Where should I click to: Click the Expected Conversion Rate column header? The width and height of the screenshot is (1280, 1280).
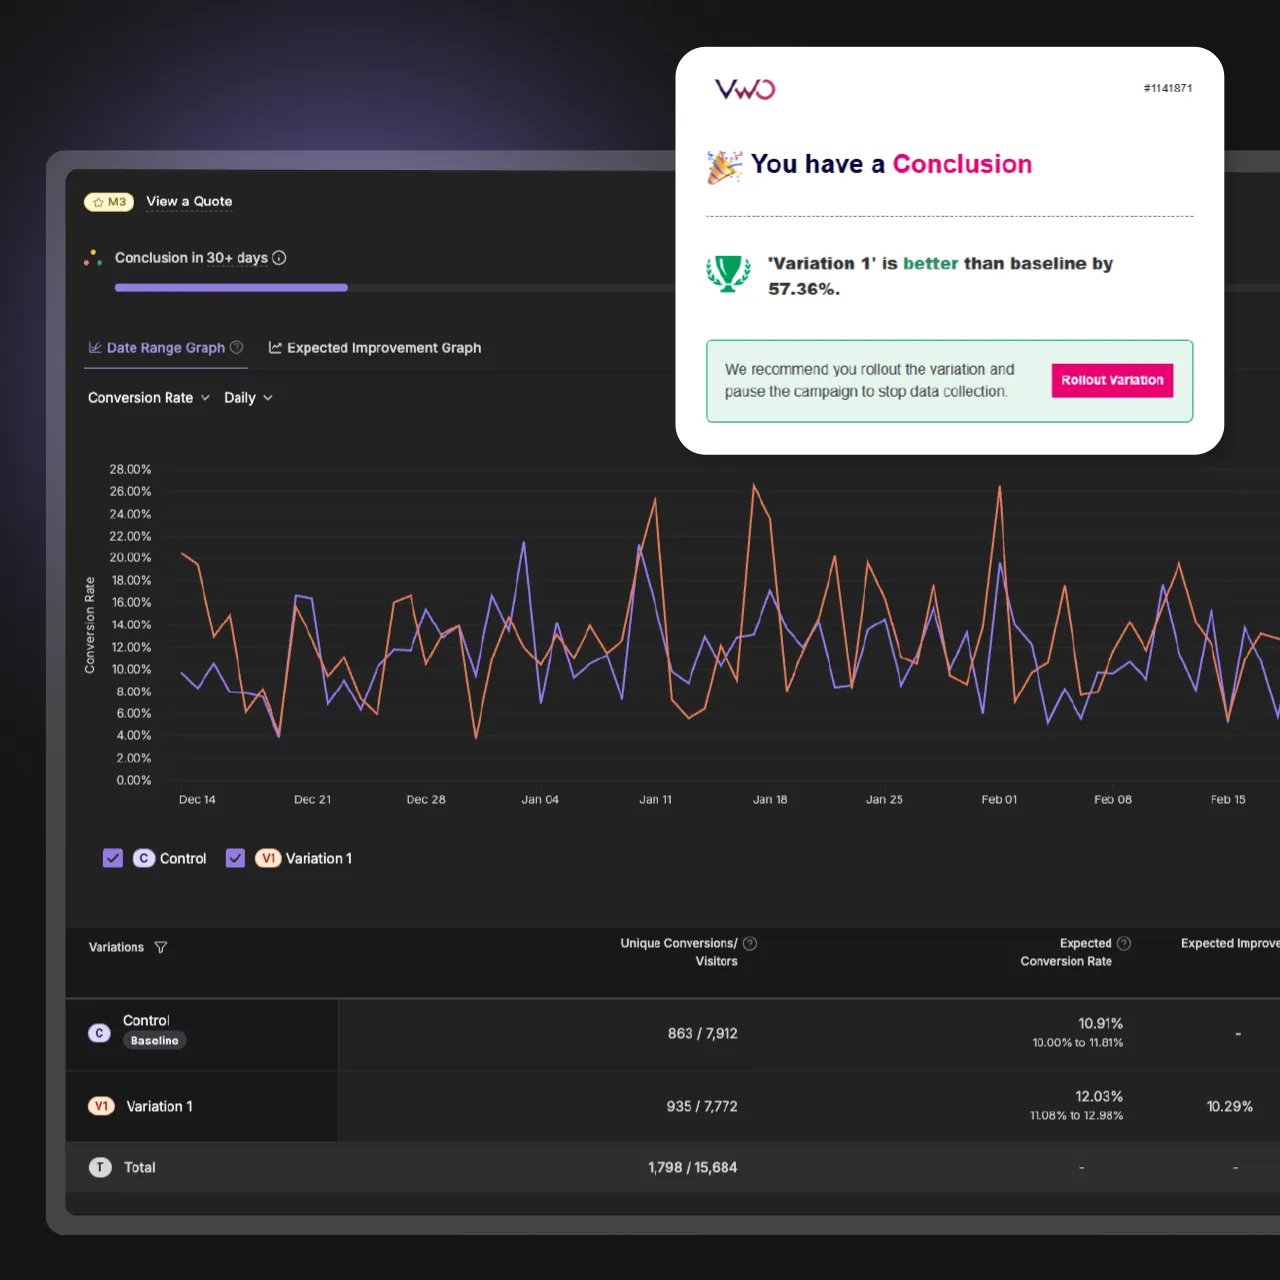point(1066,952)
